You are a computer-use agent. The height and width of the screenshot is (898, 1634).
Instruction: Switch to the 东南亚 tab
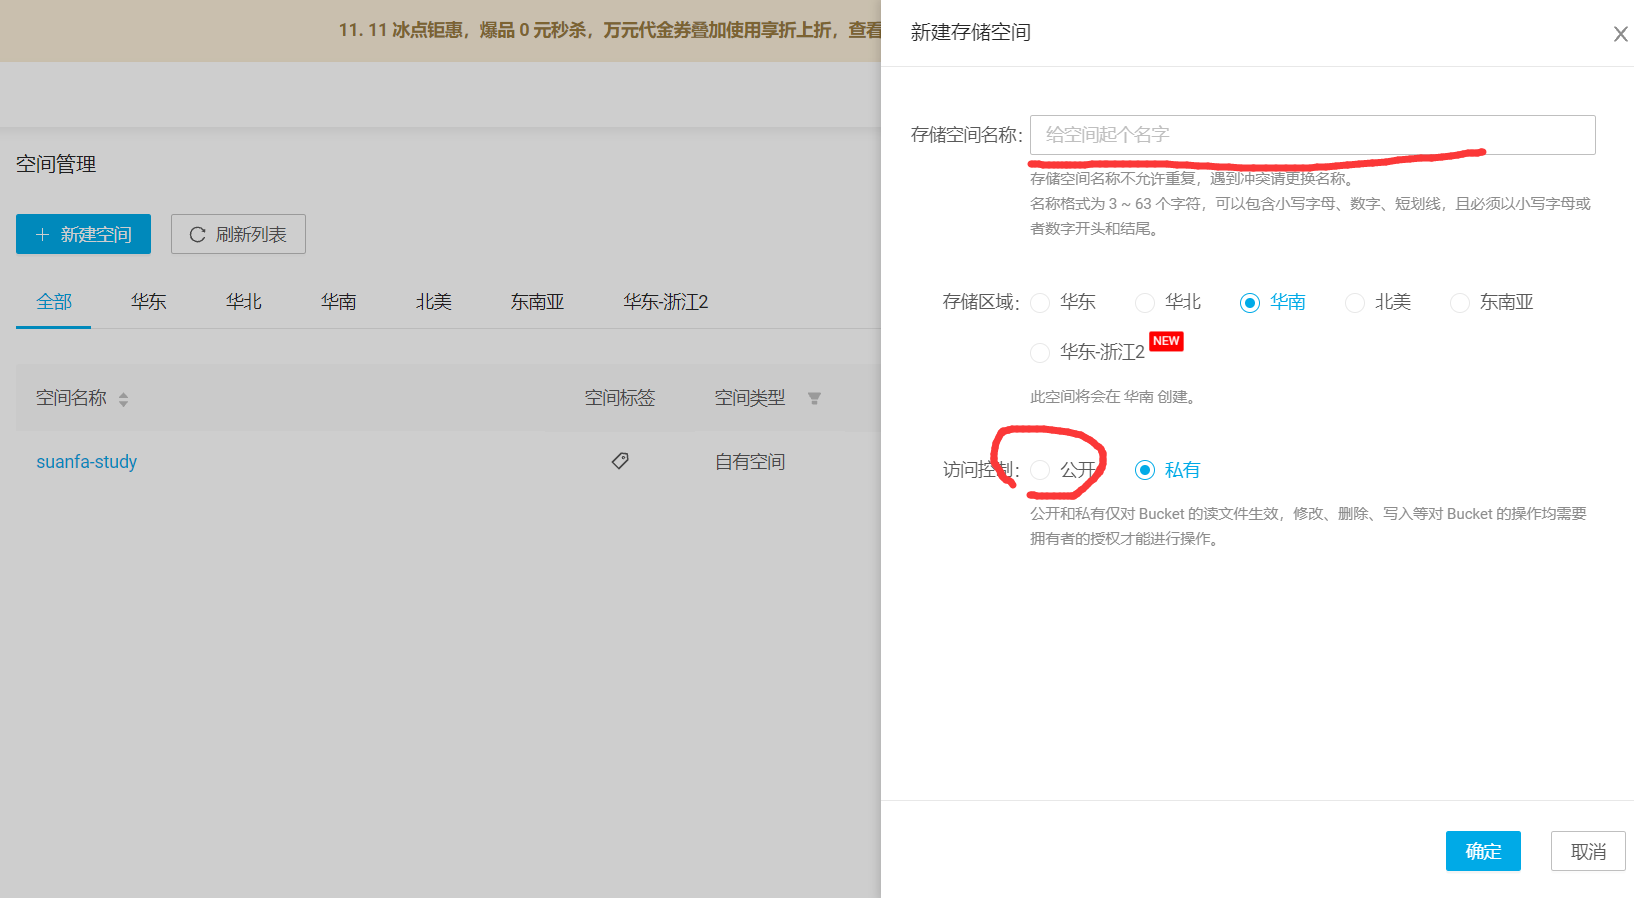click(x=538, y=302)
